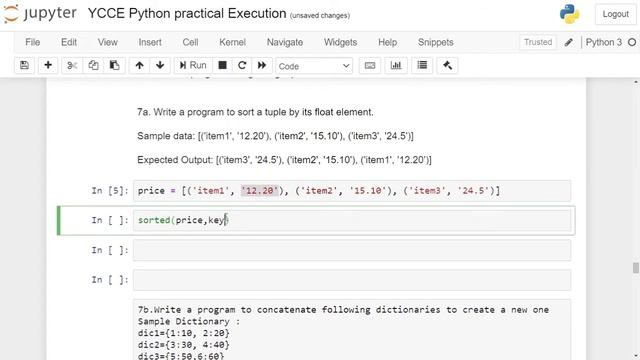Open the Widgets menu
Image resolution: width=640 pixels, height=360 pixels.
point(340,42)
